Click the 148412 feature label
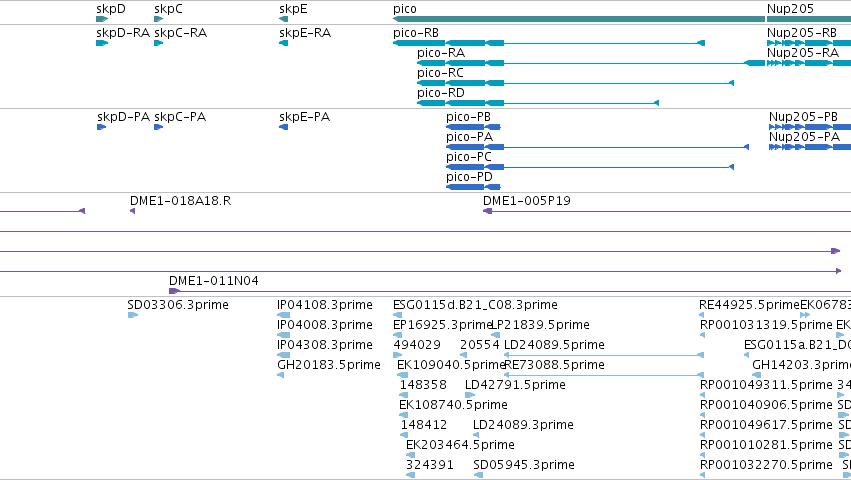This screenshot has width=851, height=480. 424,426
